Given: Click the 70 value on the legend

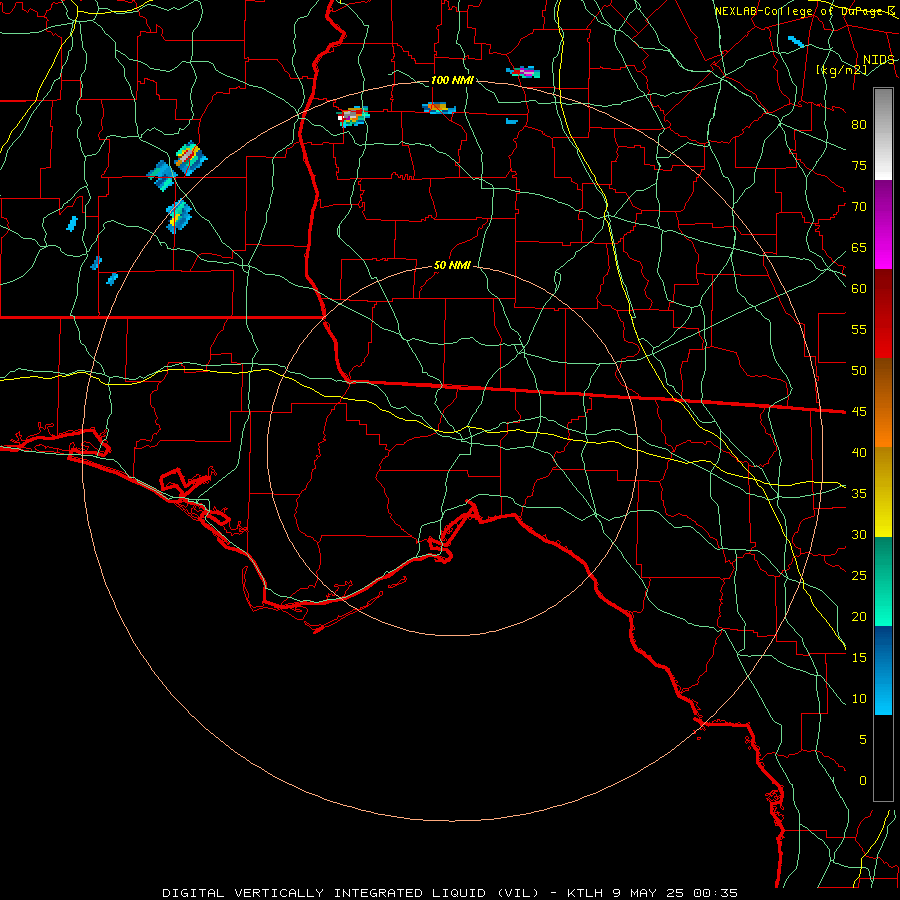Looking at the screenshot, I should (859, 207).
